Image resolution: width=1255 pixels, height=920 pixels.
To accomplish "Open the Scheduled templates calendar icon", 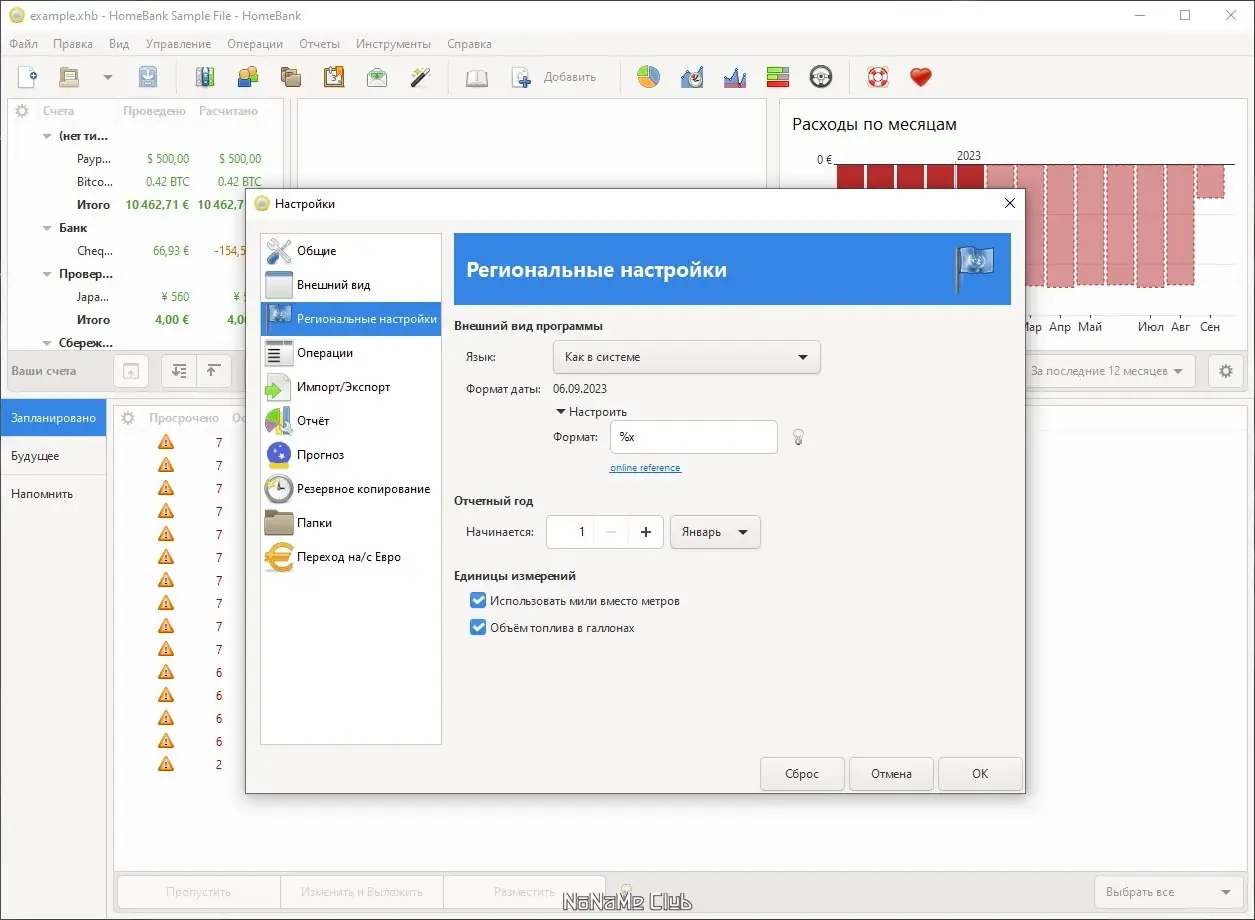I will click(x=334, y=77).
